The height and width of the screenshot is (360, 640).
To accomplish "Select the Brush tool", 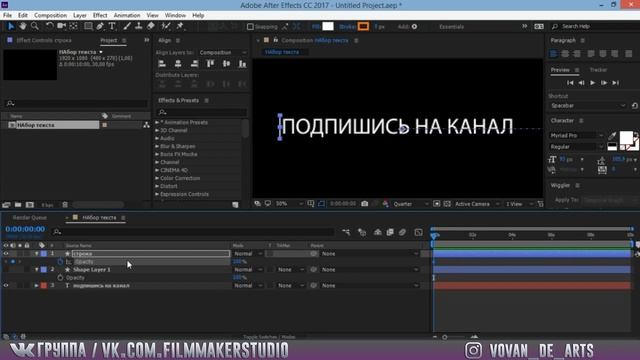I will (127, 27).
